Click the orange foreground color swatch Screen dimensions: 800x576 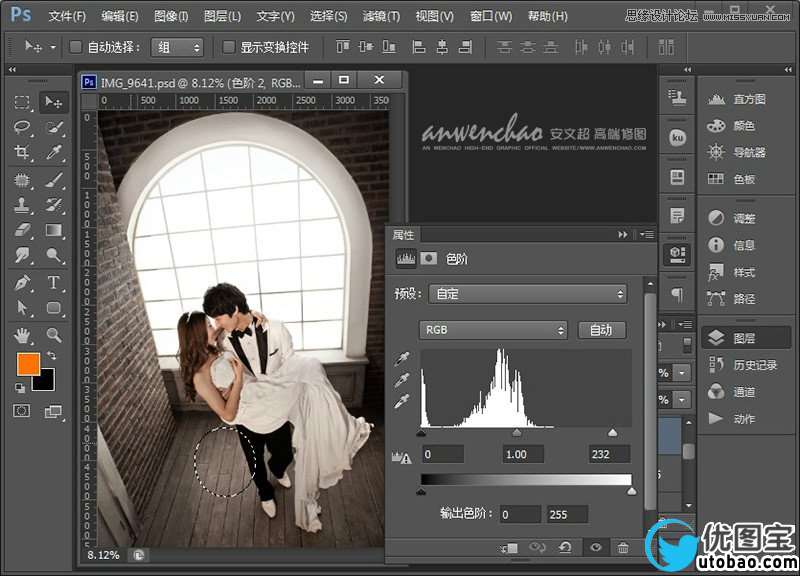[28, 364]
